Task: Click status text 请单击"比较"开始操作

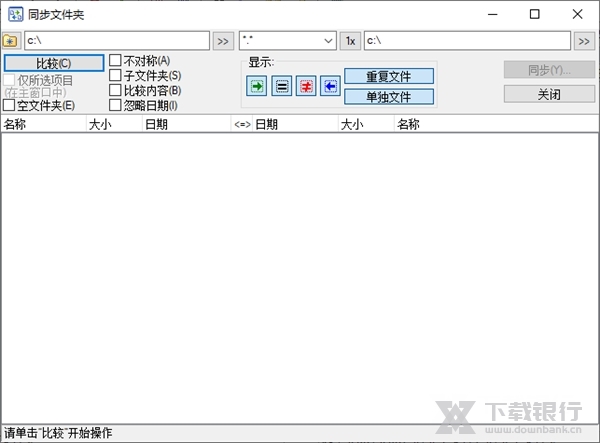Action: [58, 433]
